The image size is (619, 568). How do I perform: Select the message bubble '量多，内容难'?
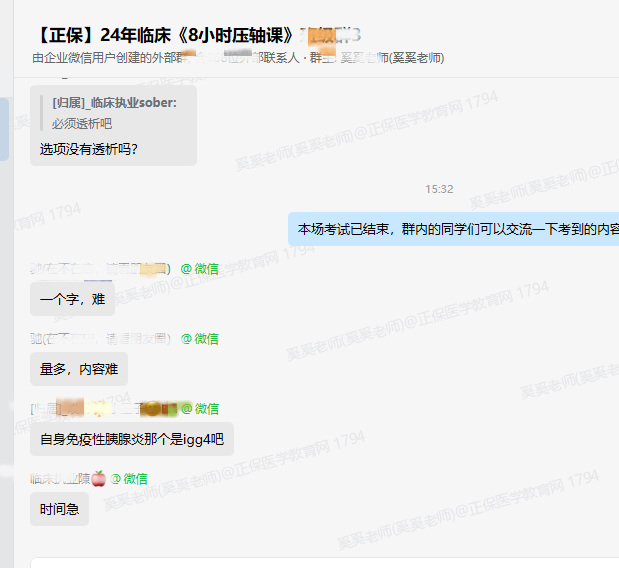click(x=78, y=369)
